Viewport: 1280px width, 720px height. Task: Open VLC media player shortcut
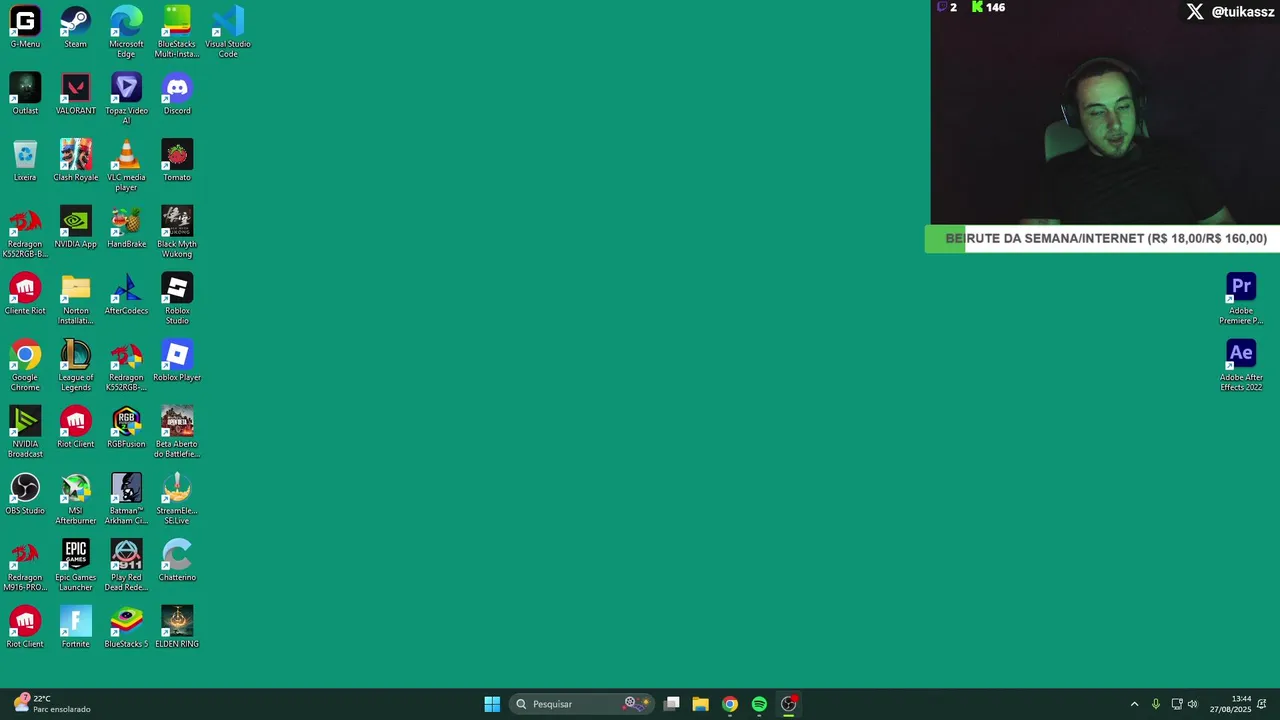[126, 166]
